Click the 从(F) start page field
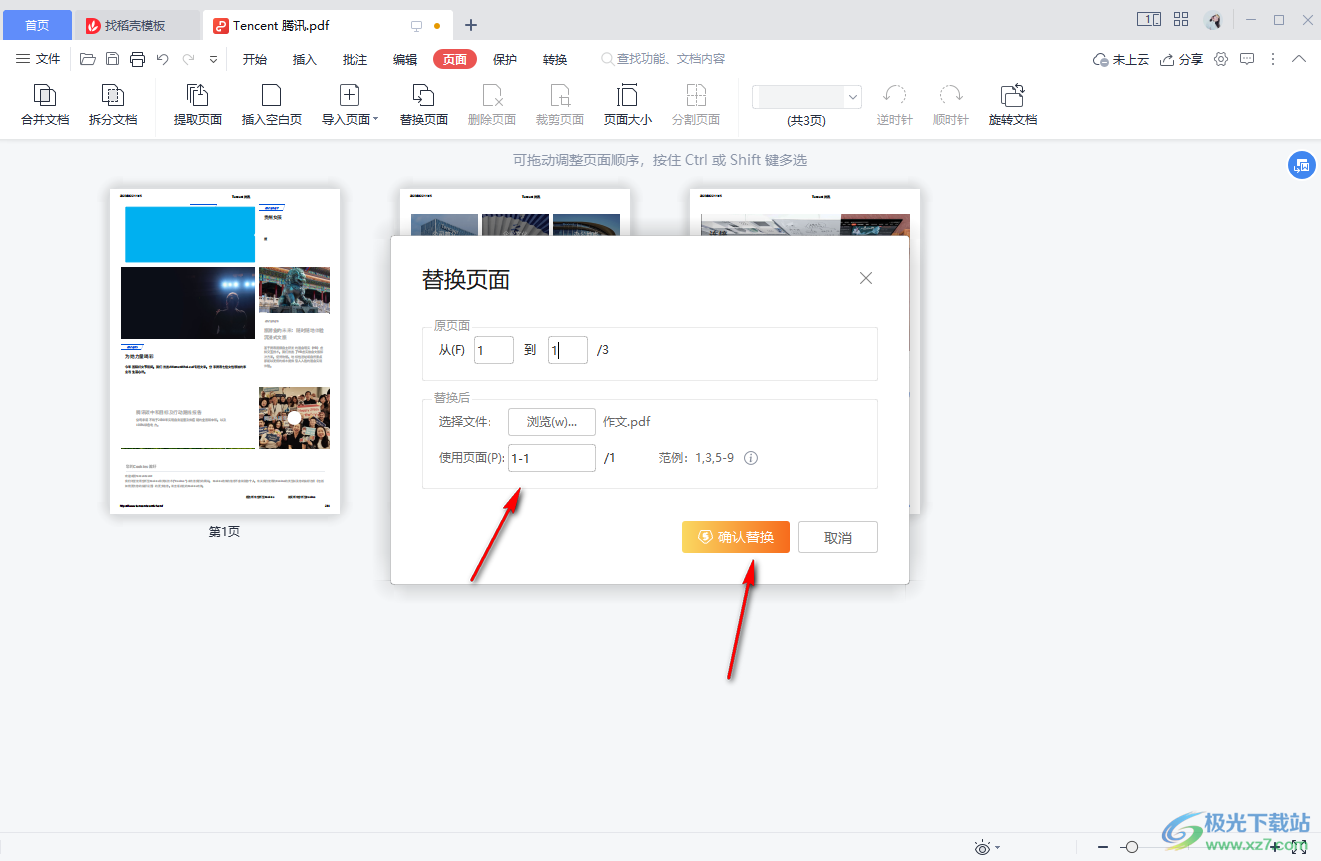Screen dimensions: 1321x861 coord(494,350)
